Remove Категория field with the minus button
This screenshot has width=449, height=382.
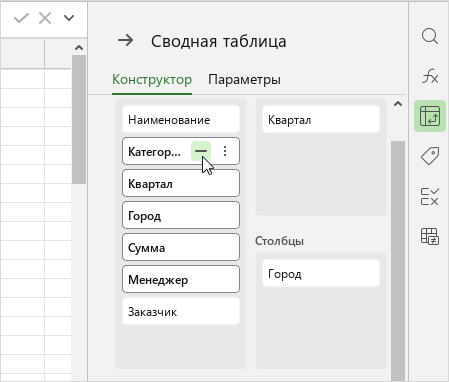[201, 151]
